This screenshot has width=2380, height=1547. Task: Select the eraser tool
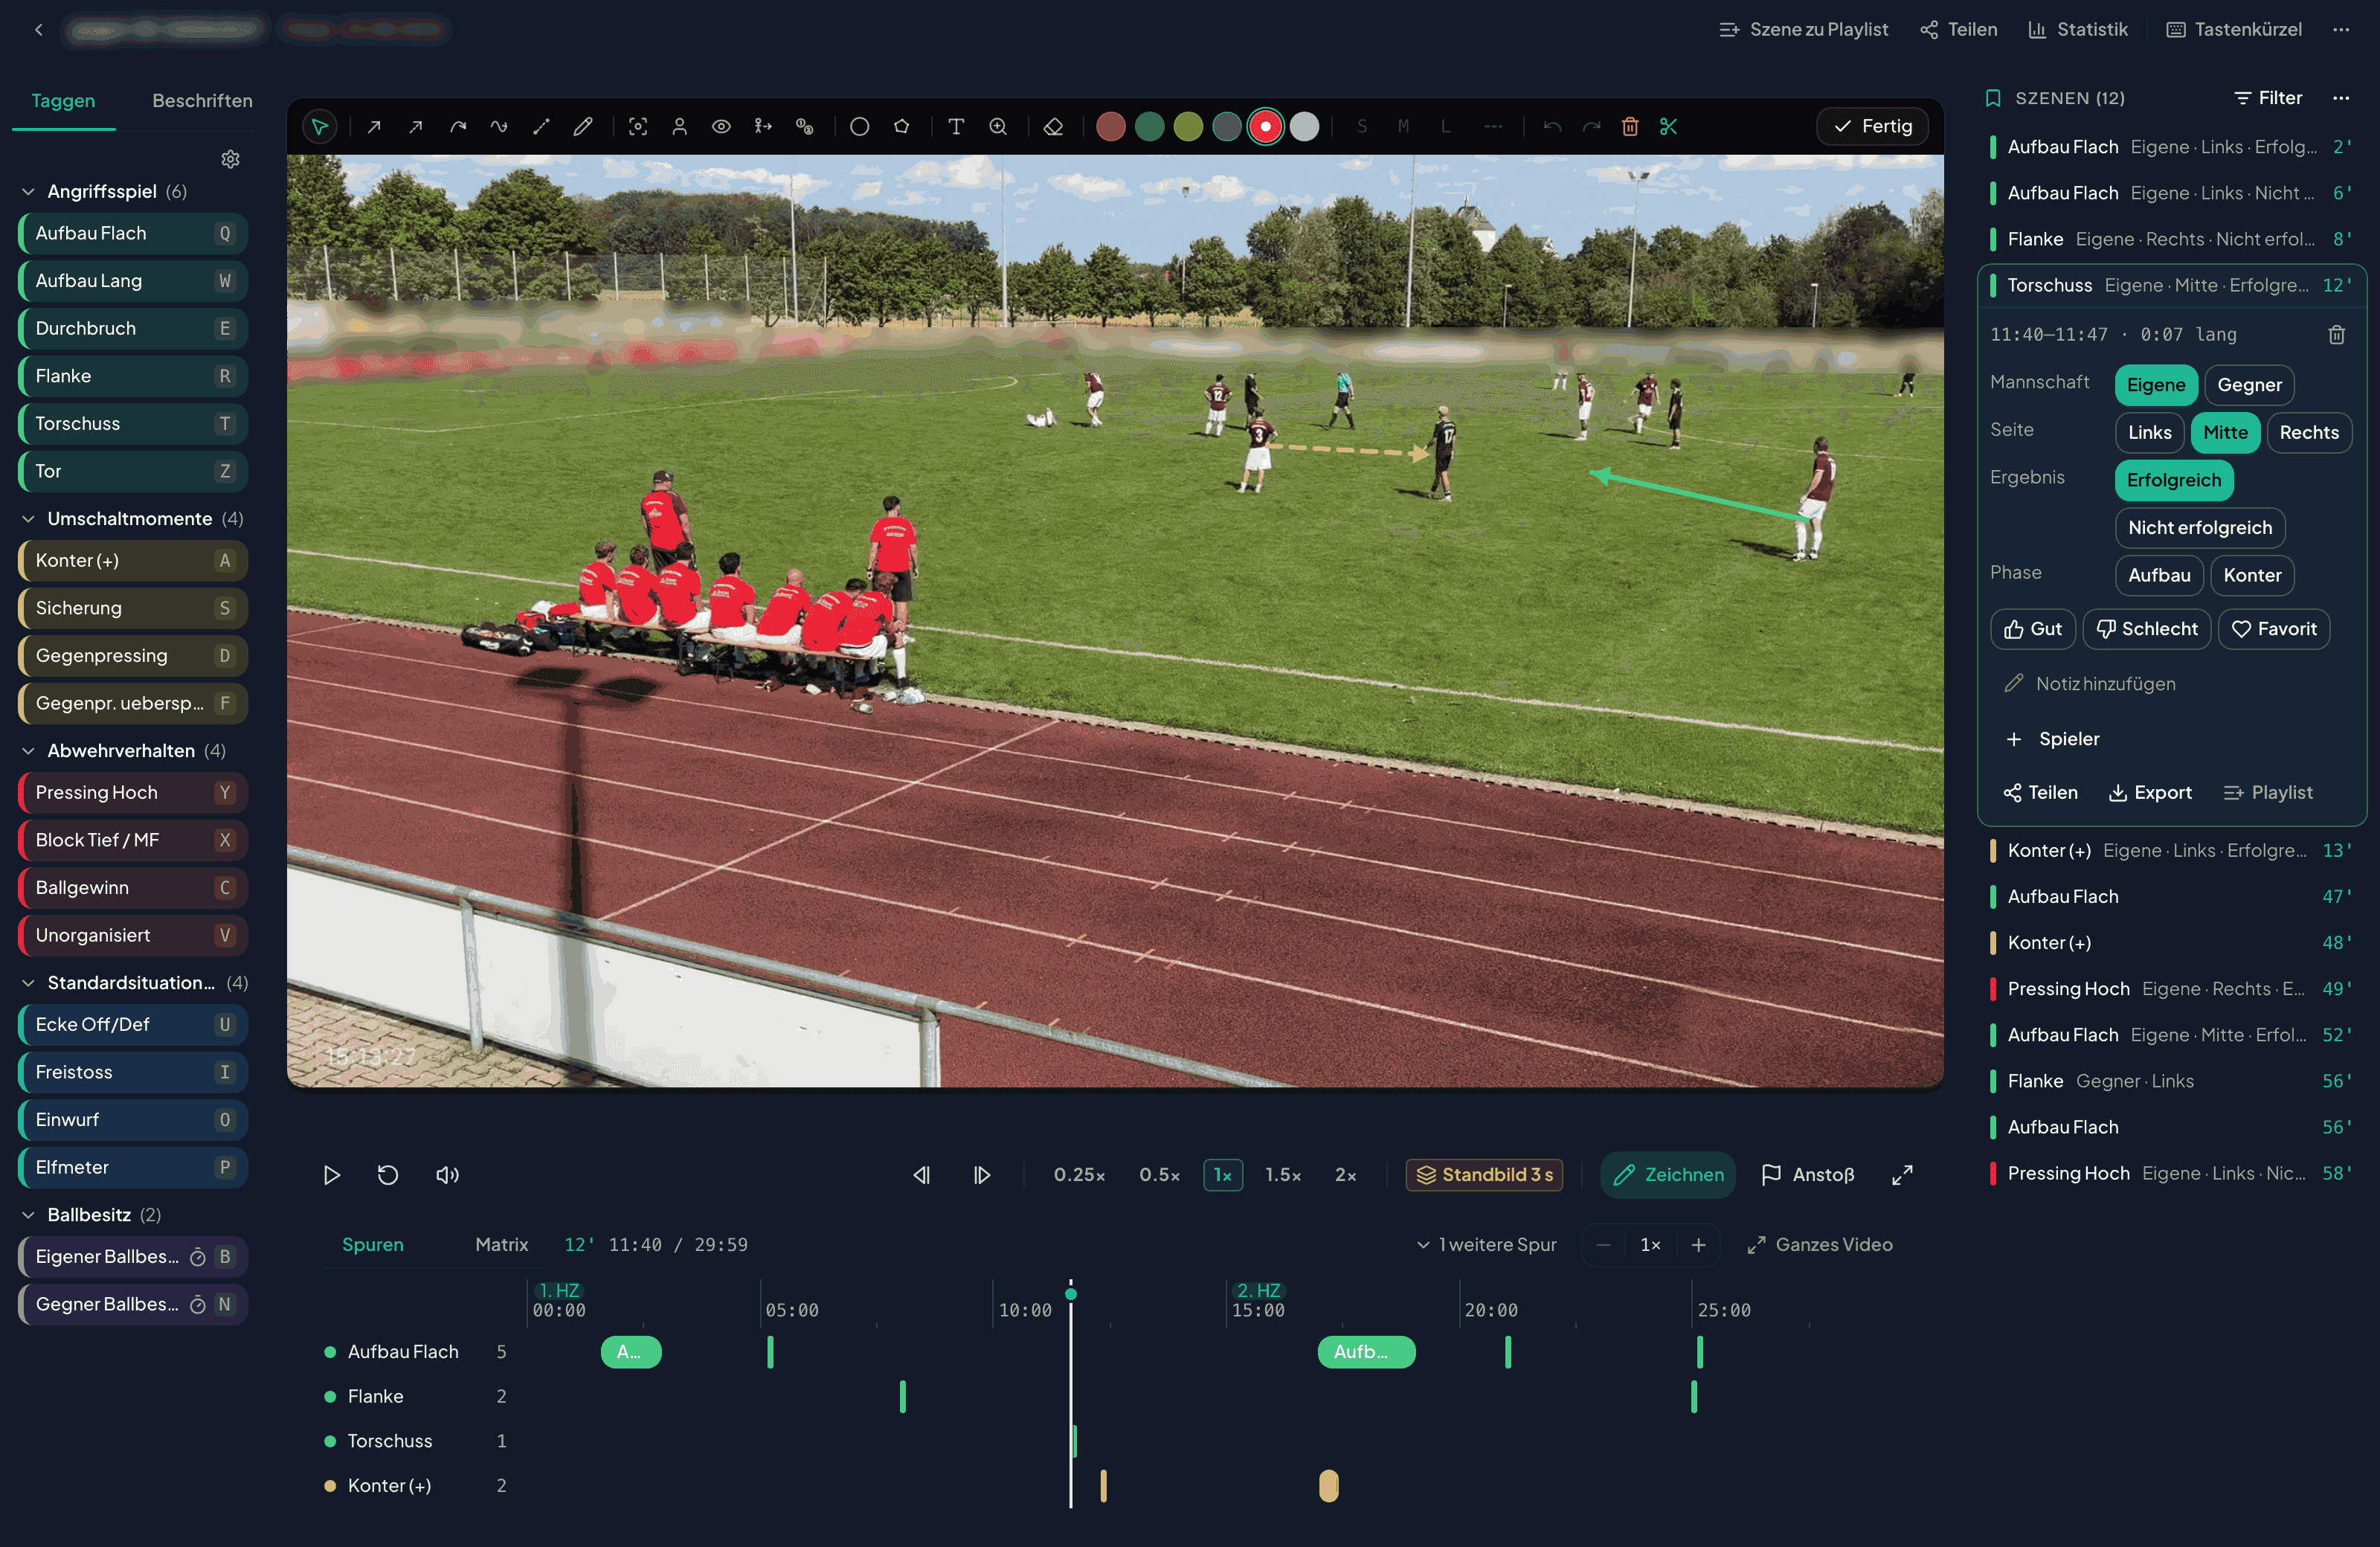[x=1053, y=127]
